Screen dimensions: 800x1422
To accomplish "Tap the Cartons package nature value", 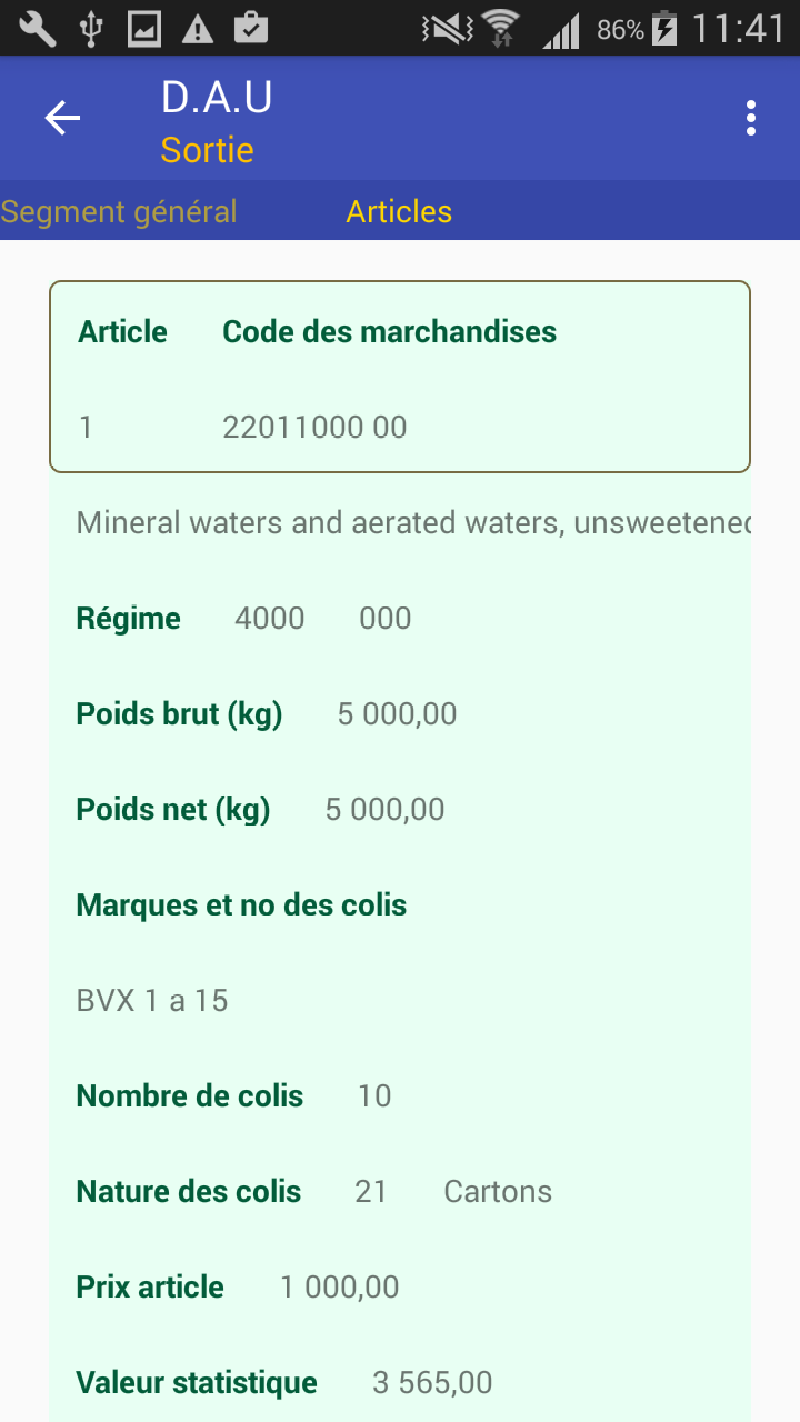I will [x=498, y=1192].
